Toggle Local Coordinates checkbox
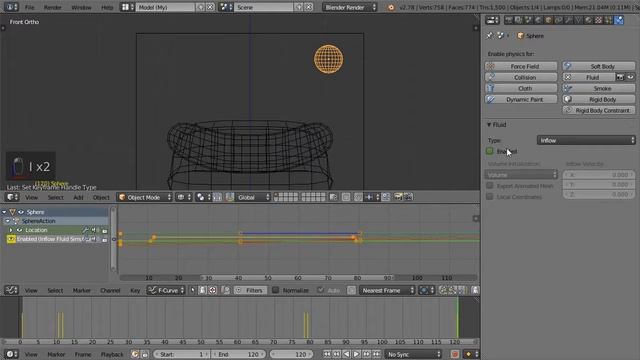Screen dimensions: 640x360 489,196
